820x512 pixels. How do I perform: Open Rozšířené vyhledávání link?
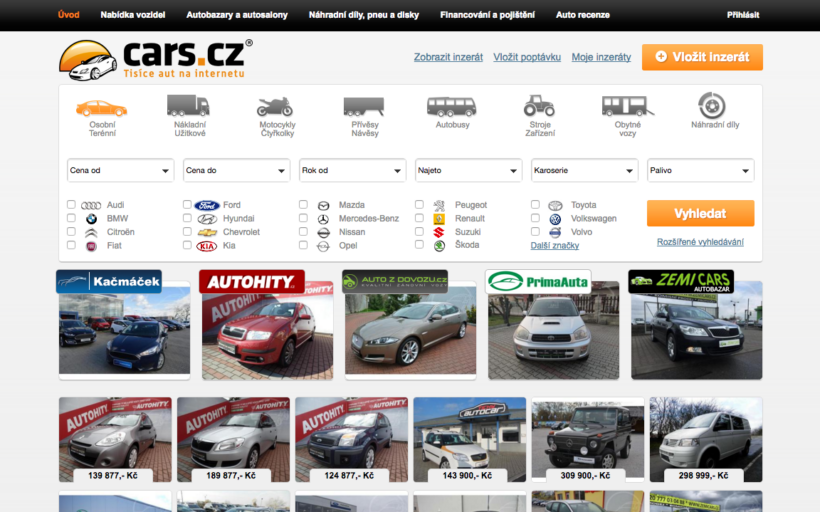(x=700, y=242)
